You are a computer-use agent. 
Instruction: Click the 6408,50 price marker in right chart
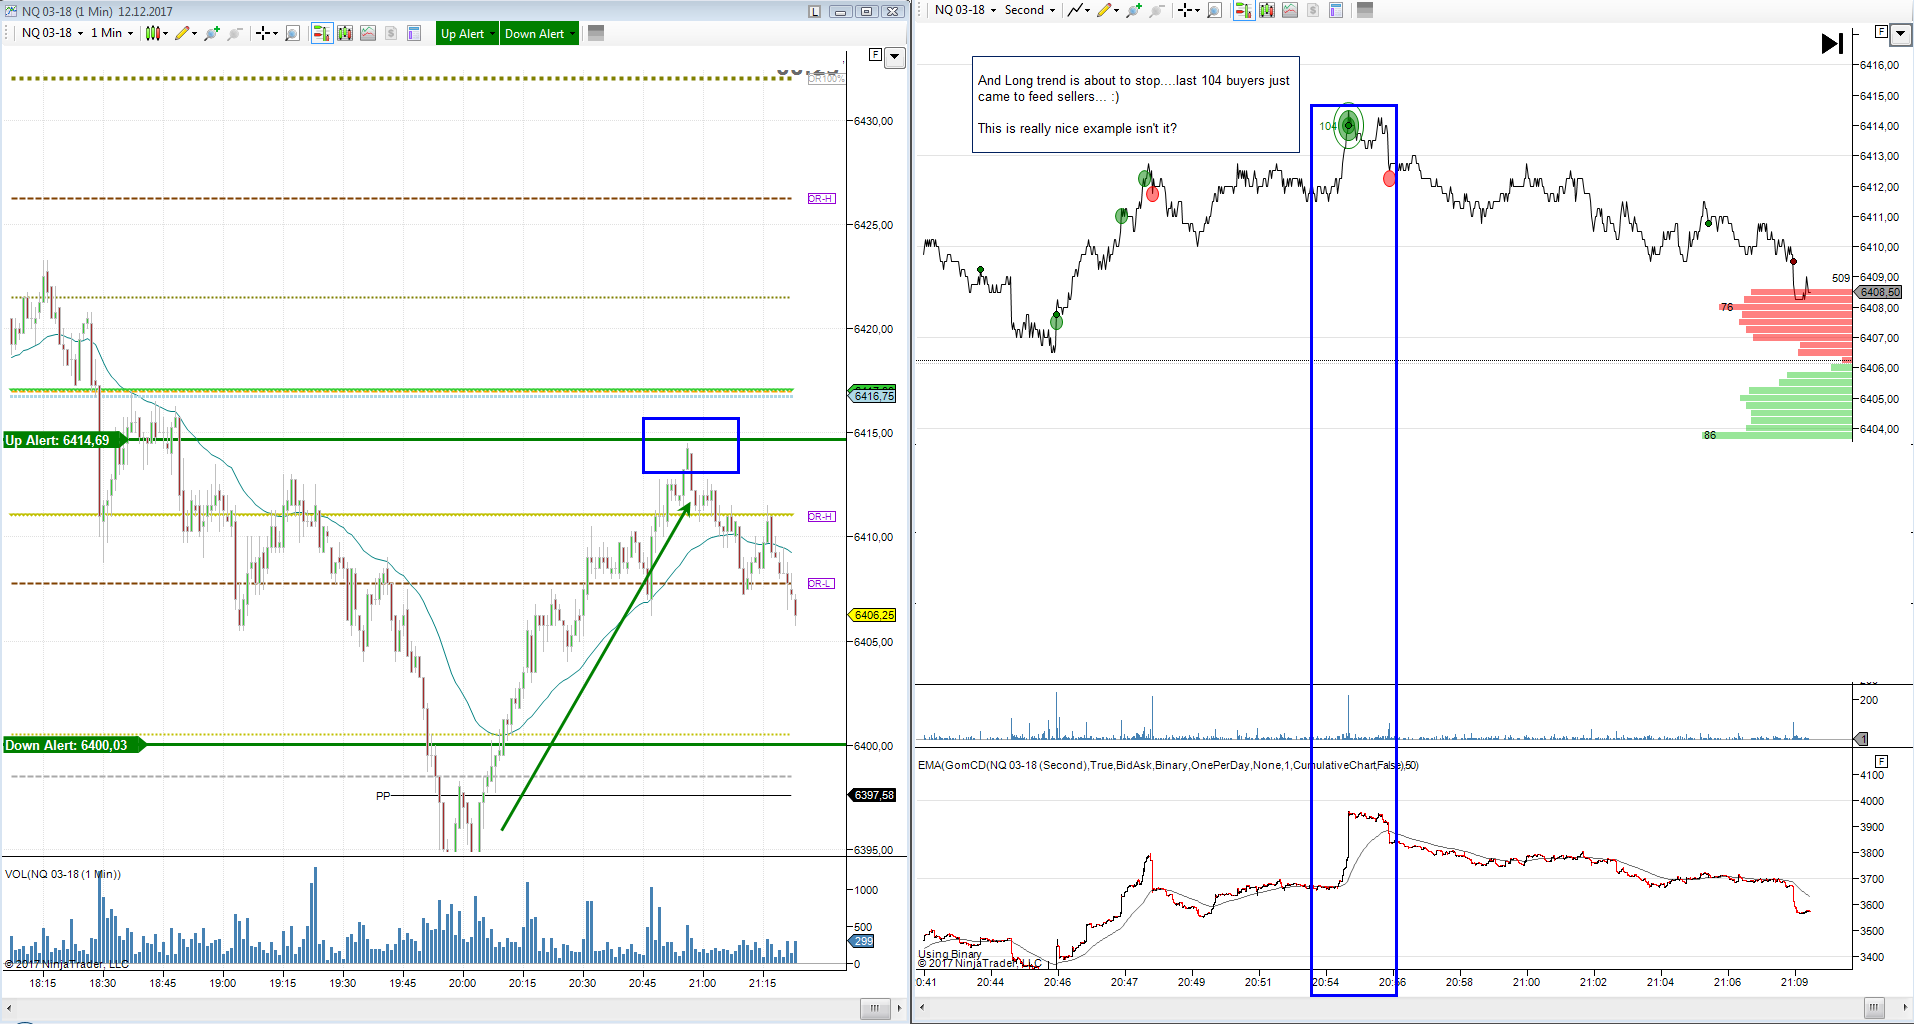1879,292
